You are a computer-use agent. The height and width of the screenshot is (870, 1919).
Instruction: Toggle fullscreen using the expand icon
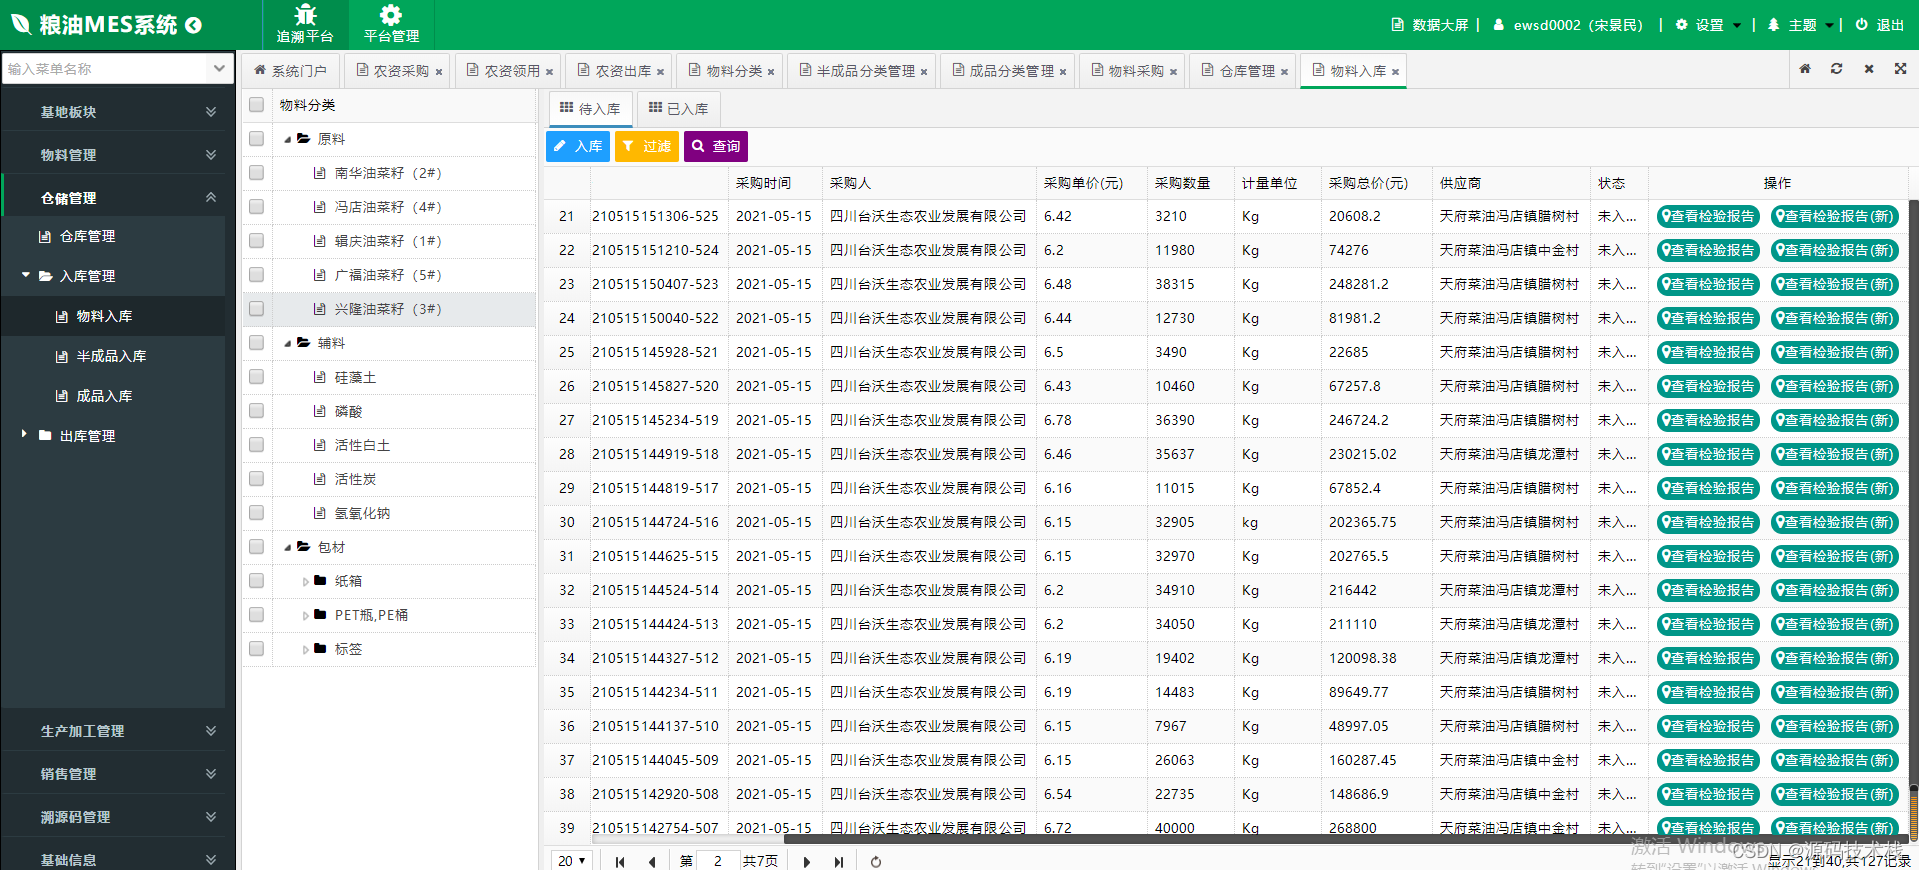(1901, 69)
